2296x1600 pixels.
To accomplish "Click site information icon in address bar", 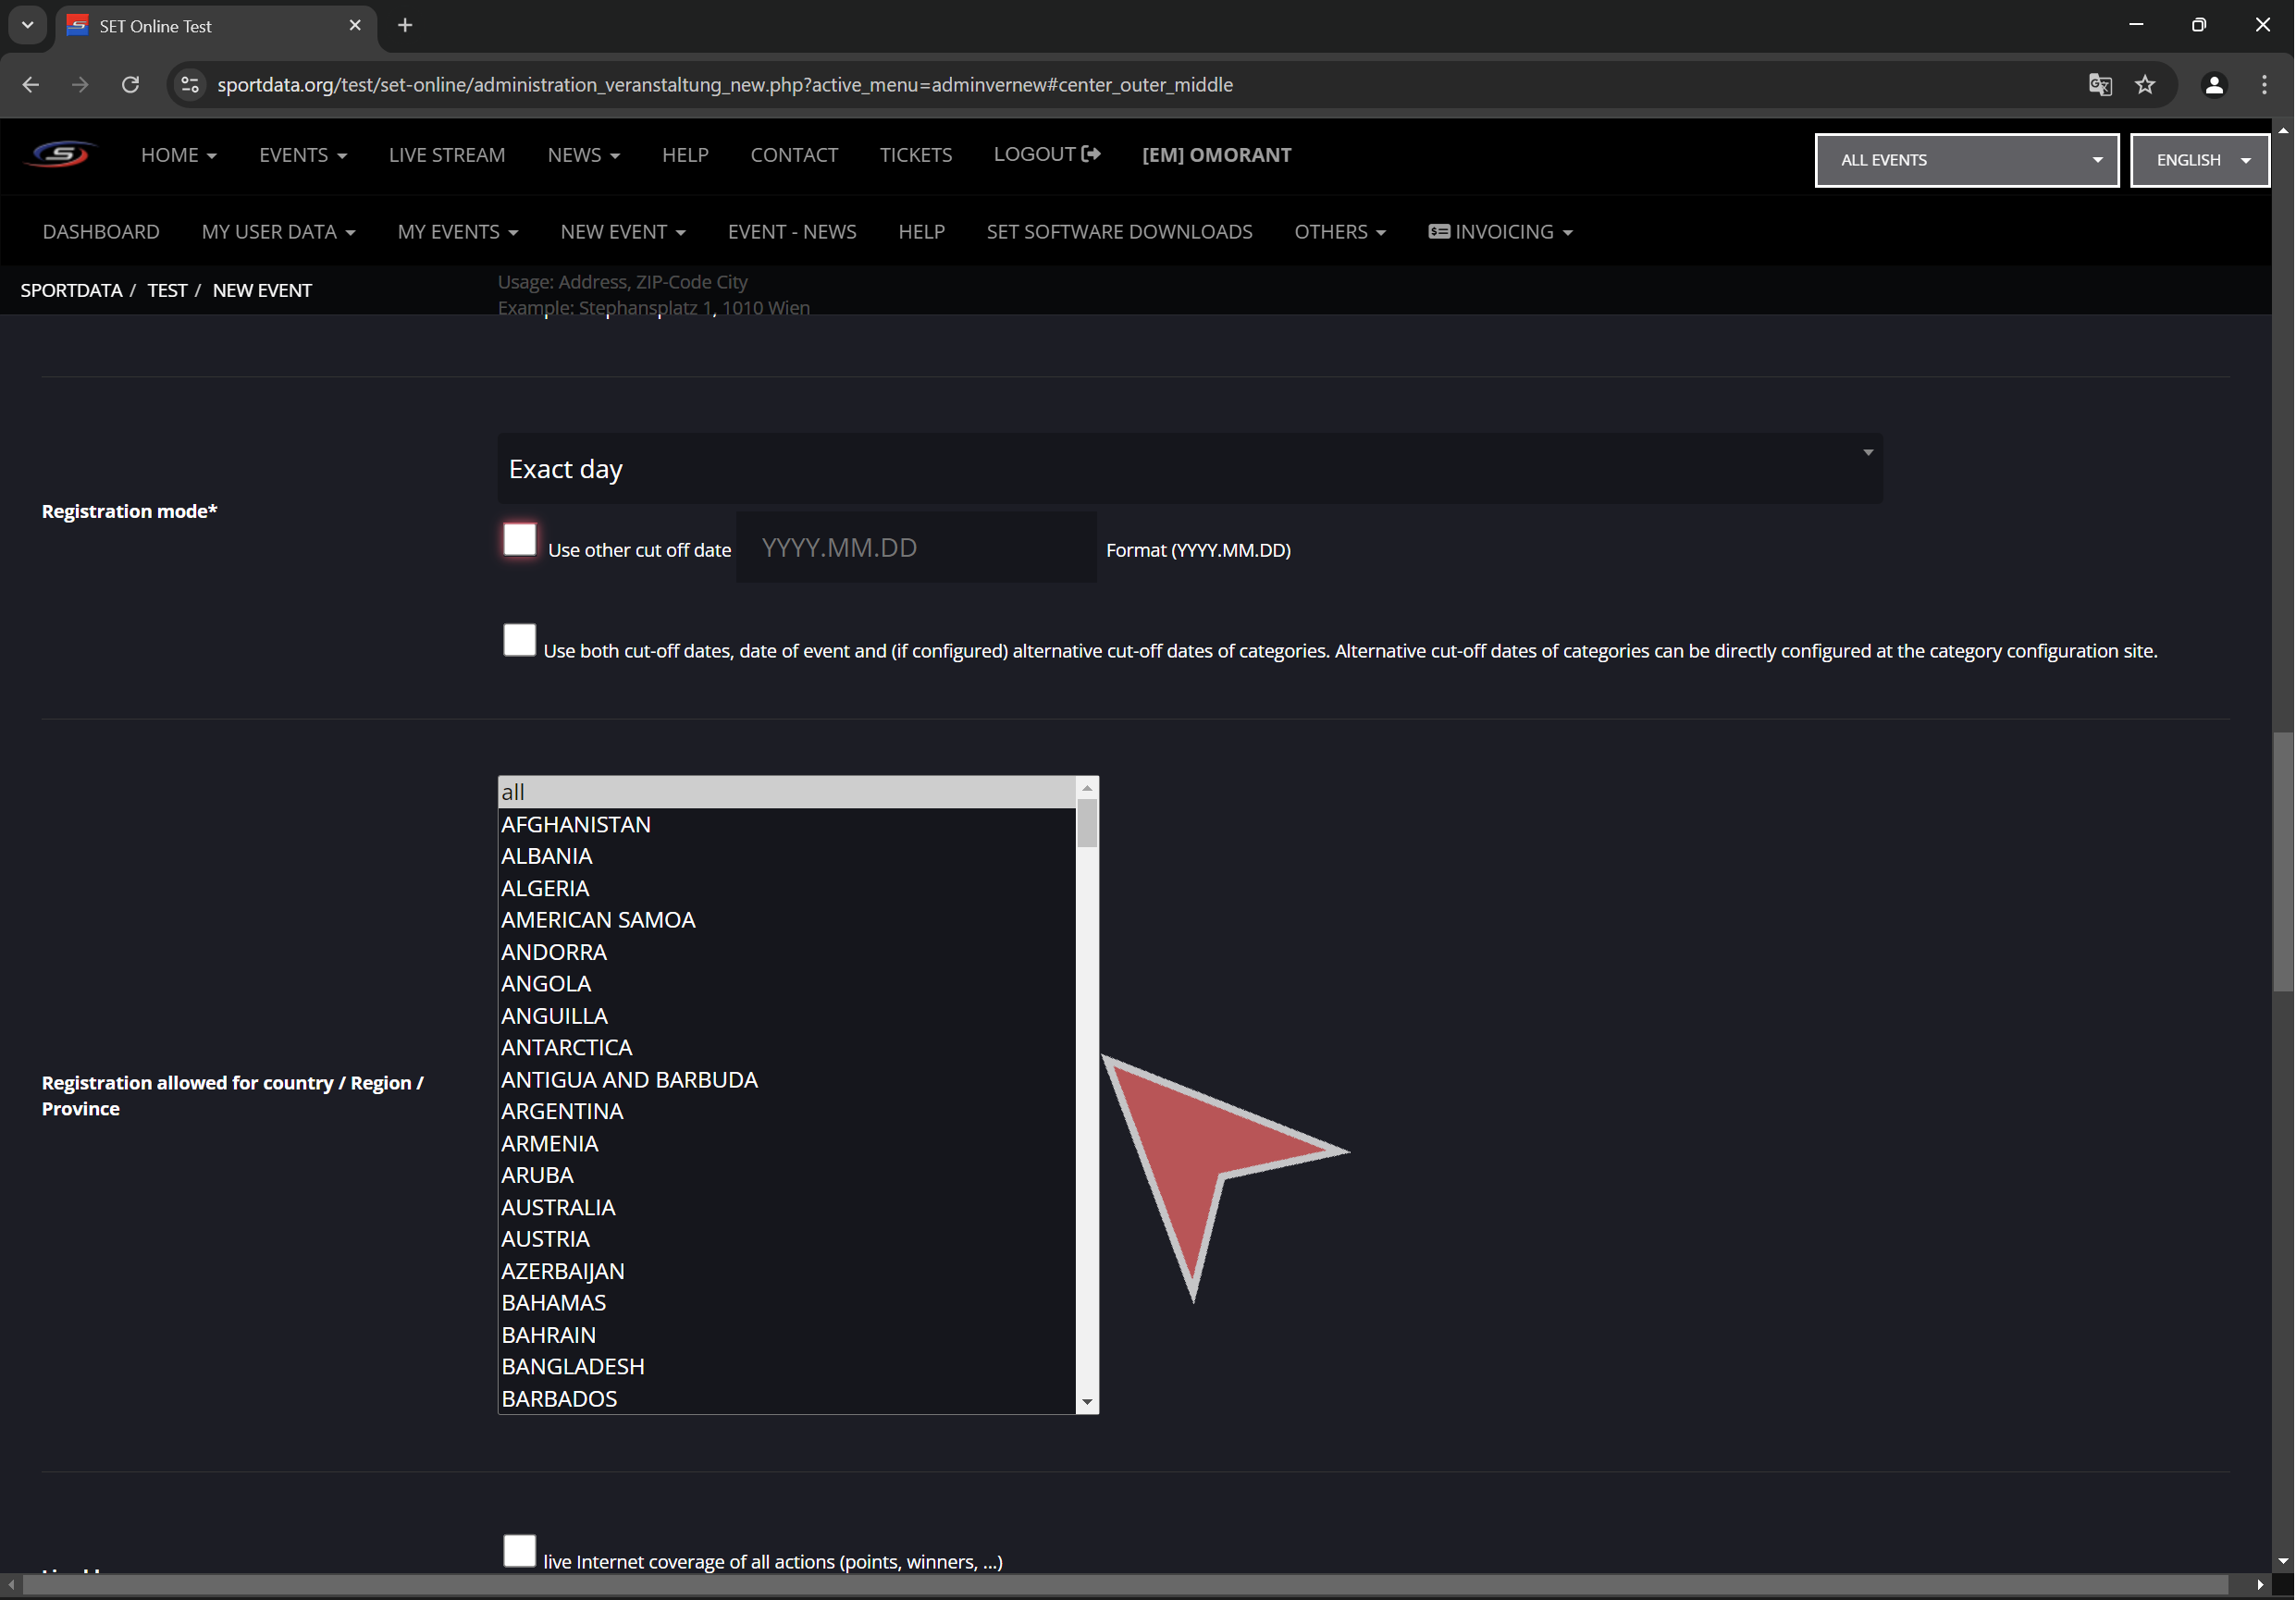I will pos(190,85).
